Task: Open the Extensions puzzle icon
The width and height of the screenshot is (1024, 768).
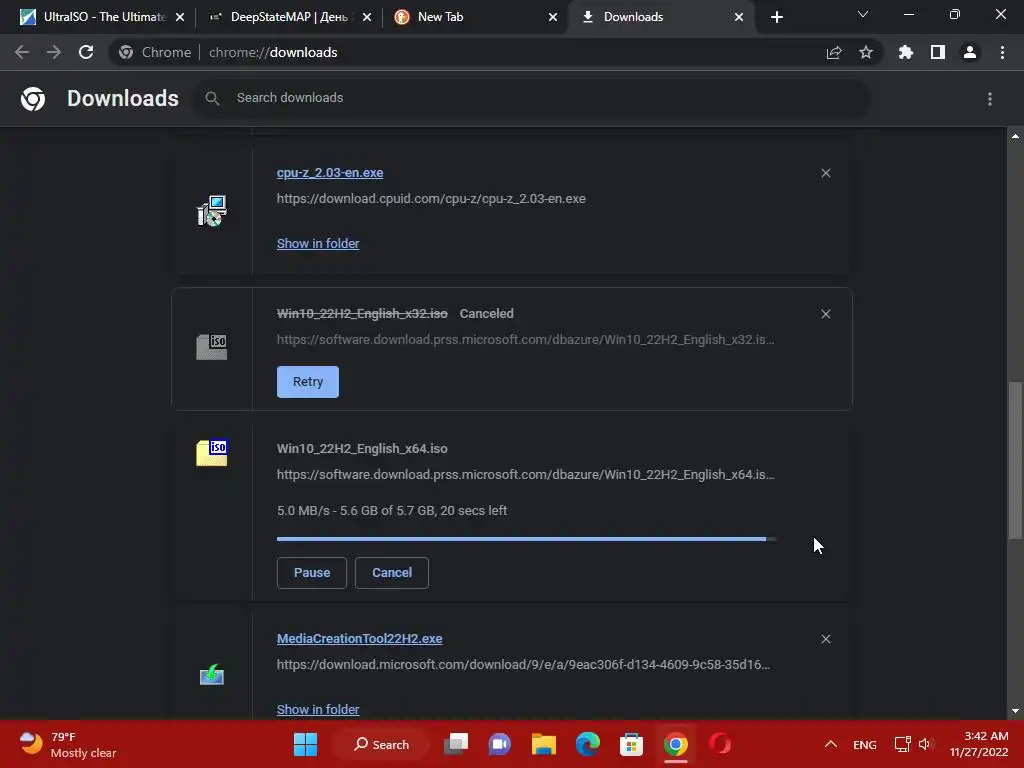Action: click(906, 52)
